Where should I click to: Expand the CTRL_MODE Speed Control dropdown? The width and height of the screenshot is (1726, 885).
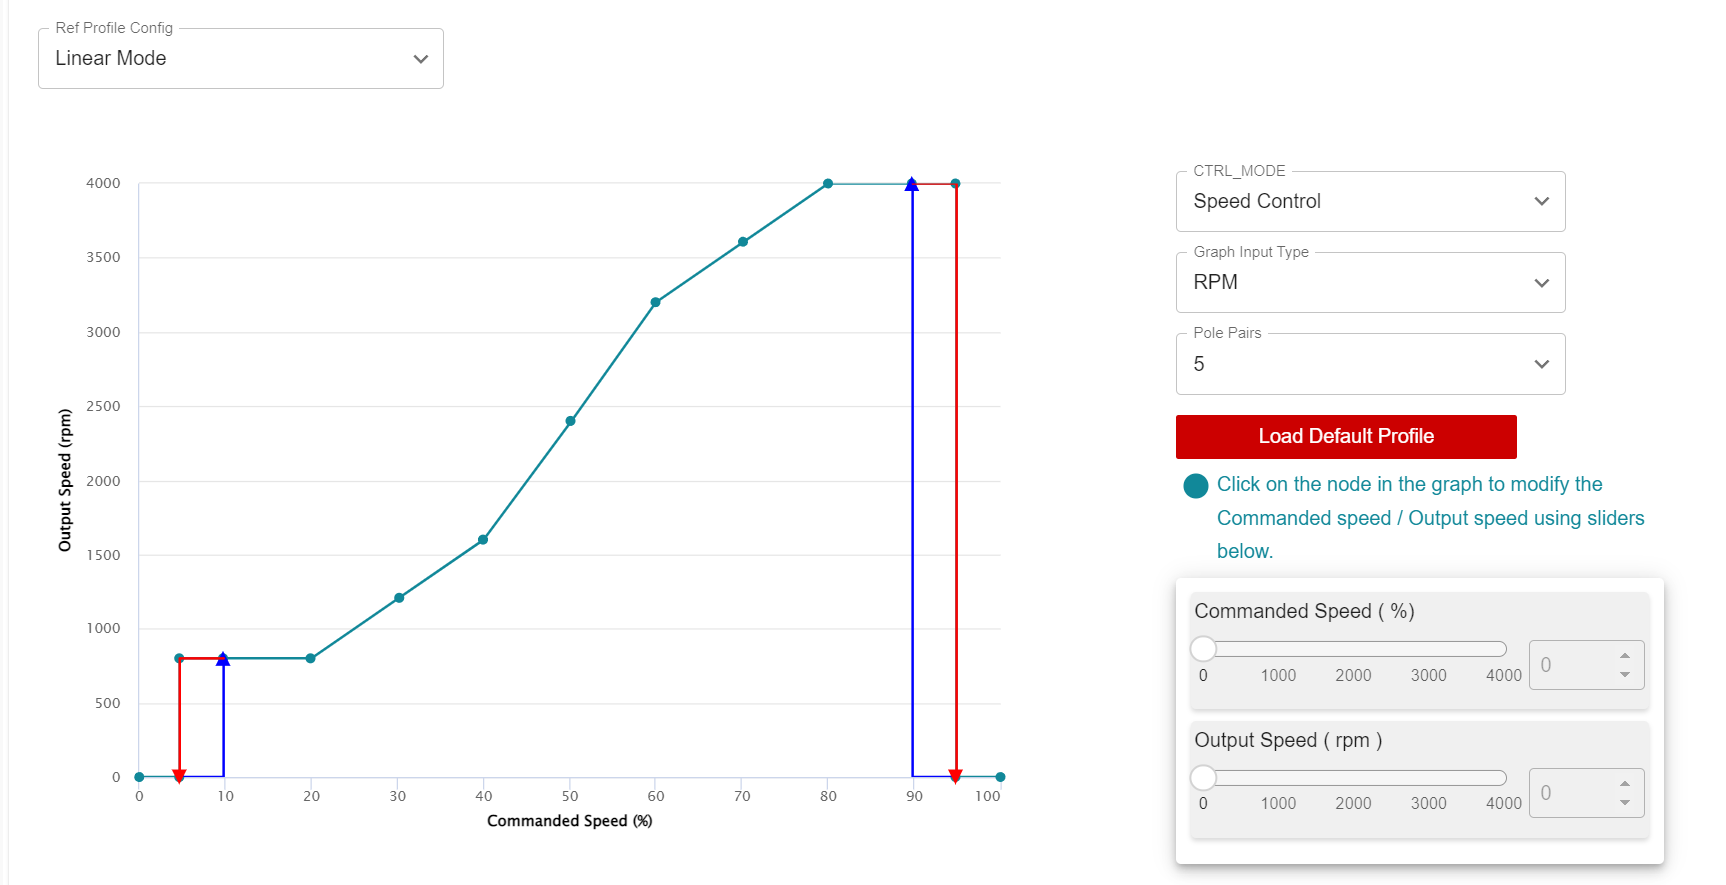1370,202
